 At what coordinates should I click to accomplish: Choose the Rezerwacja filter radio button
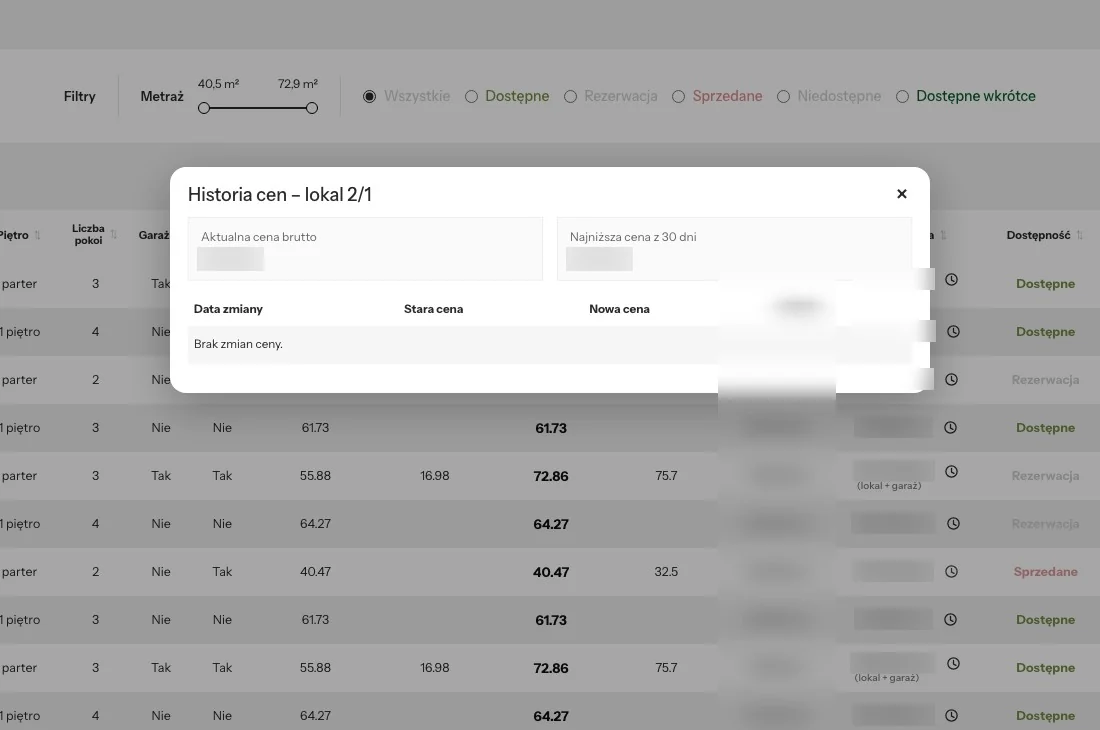[x=571, y=97]
